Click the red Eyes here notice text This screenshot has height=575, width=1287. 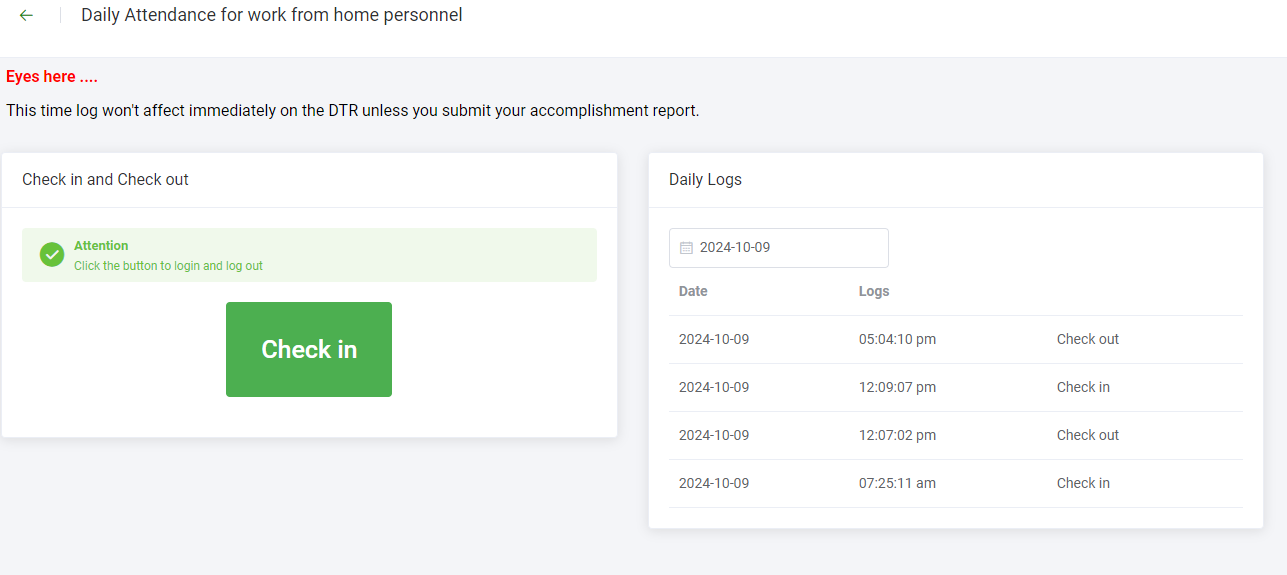[x=52, y=77]
